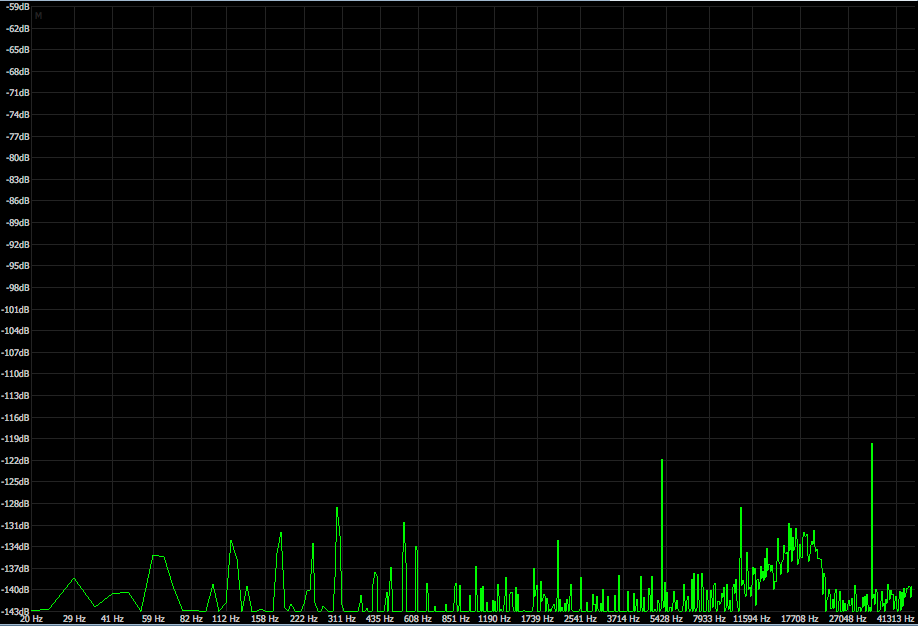Image resolution: width=918 pixels, height=626 pixels.
Task: Click the 17708 Hz frequency label
Action: pyautogui.click(x=800, y=618)
